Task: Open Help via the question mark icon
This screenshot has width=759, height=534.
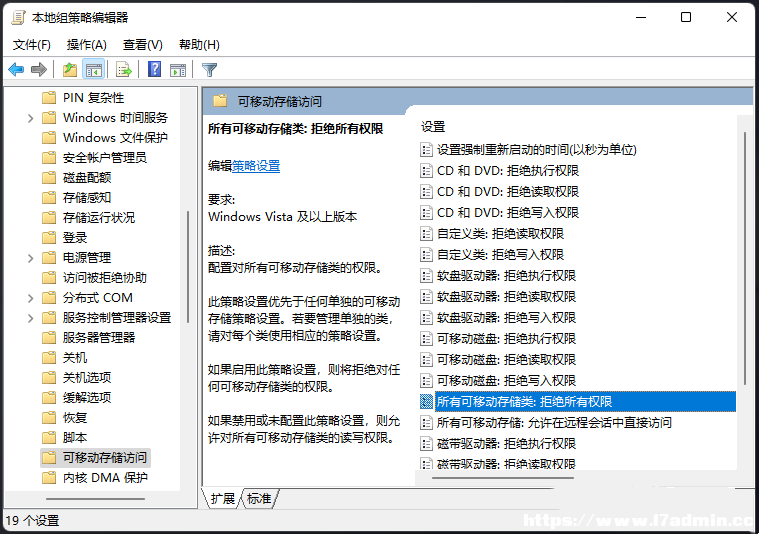Action: [154, 70]
